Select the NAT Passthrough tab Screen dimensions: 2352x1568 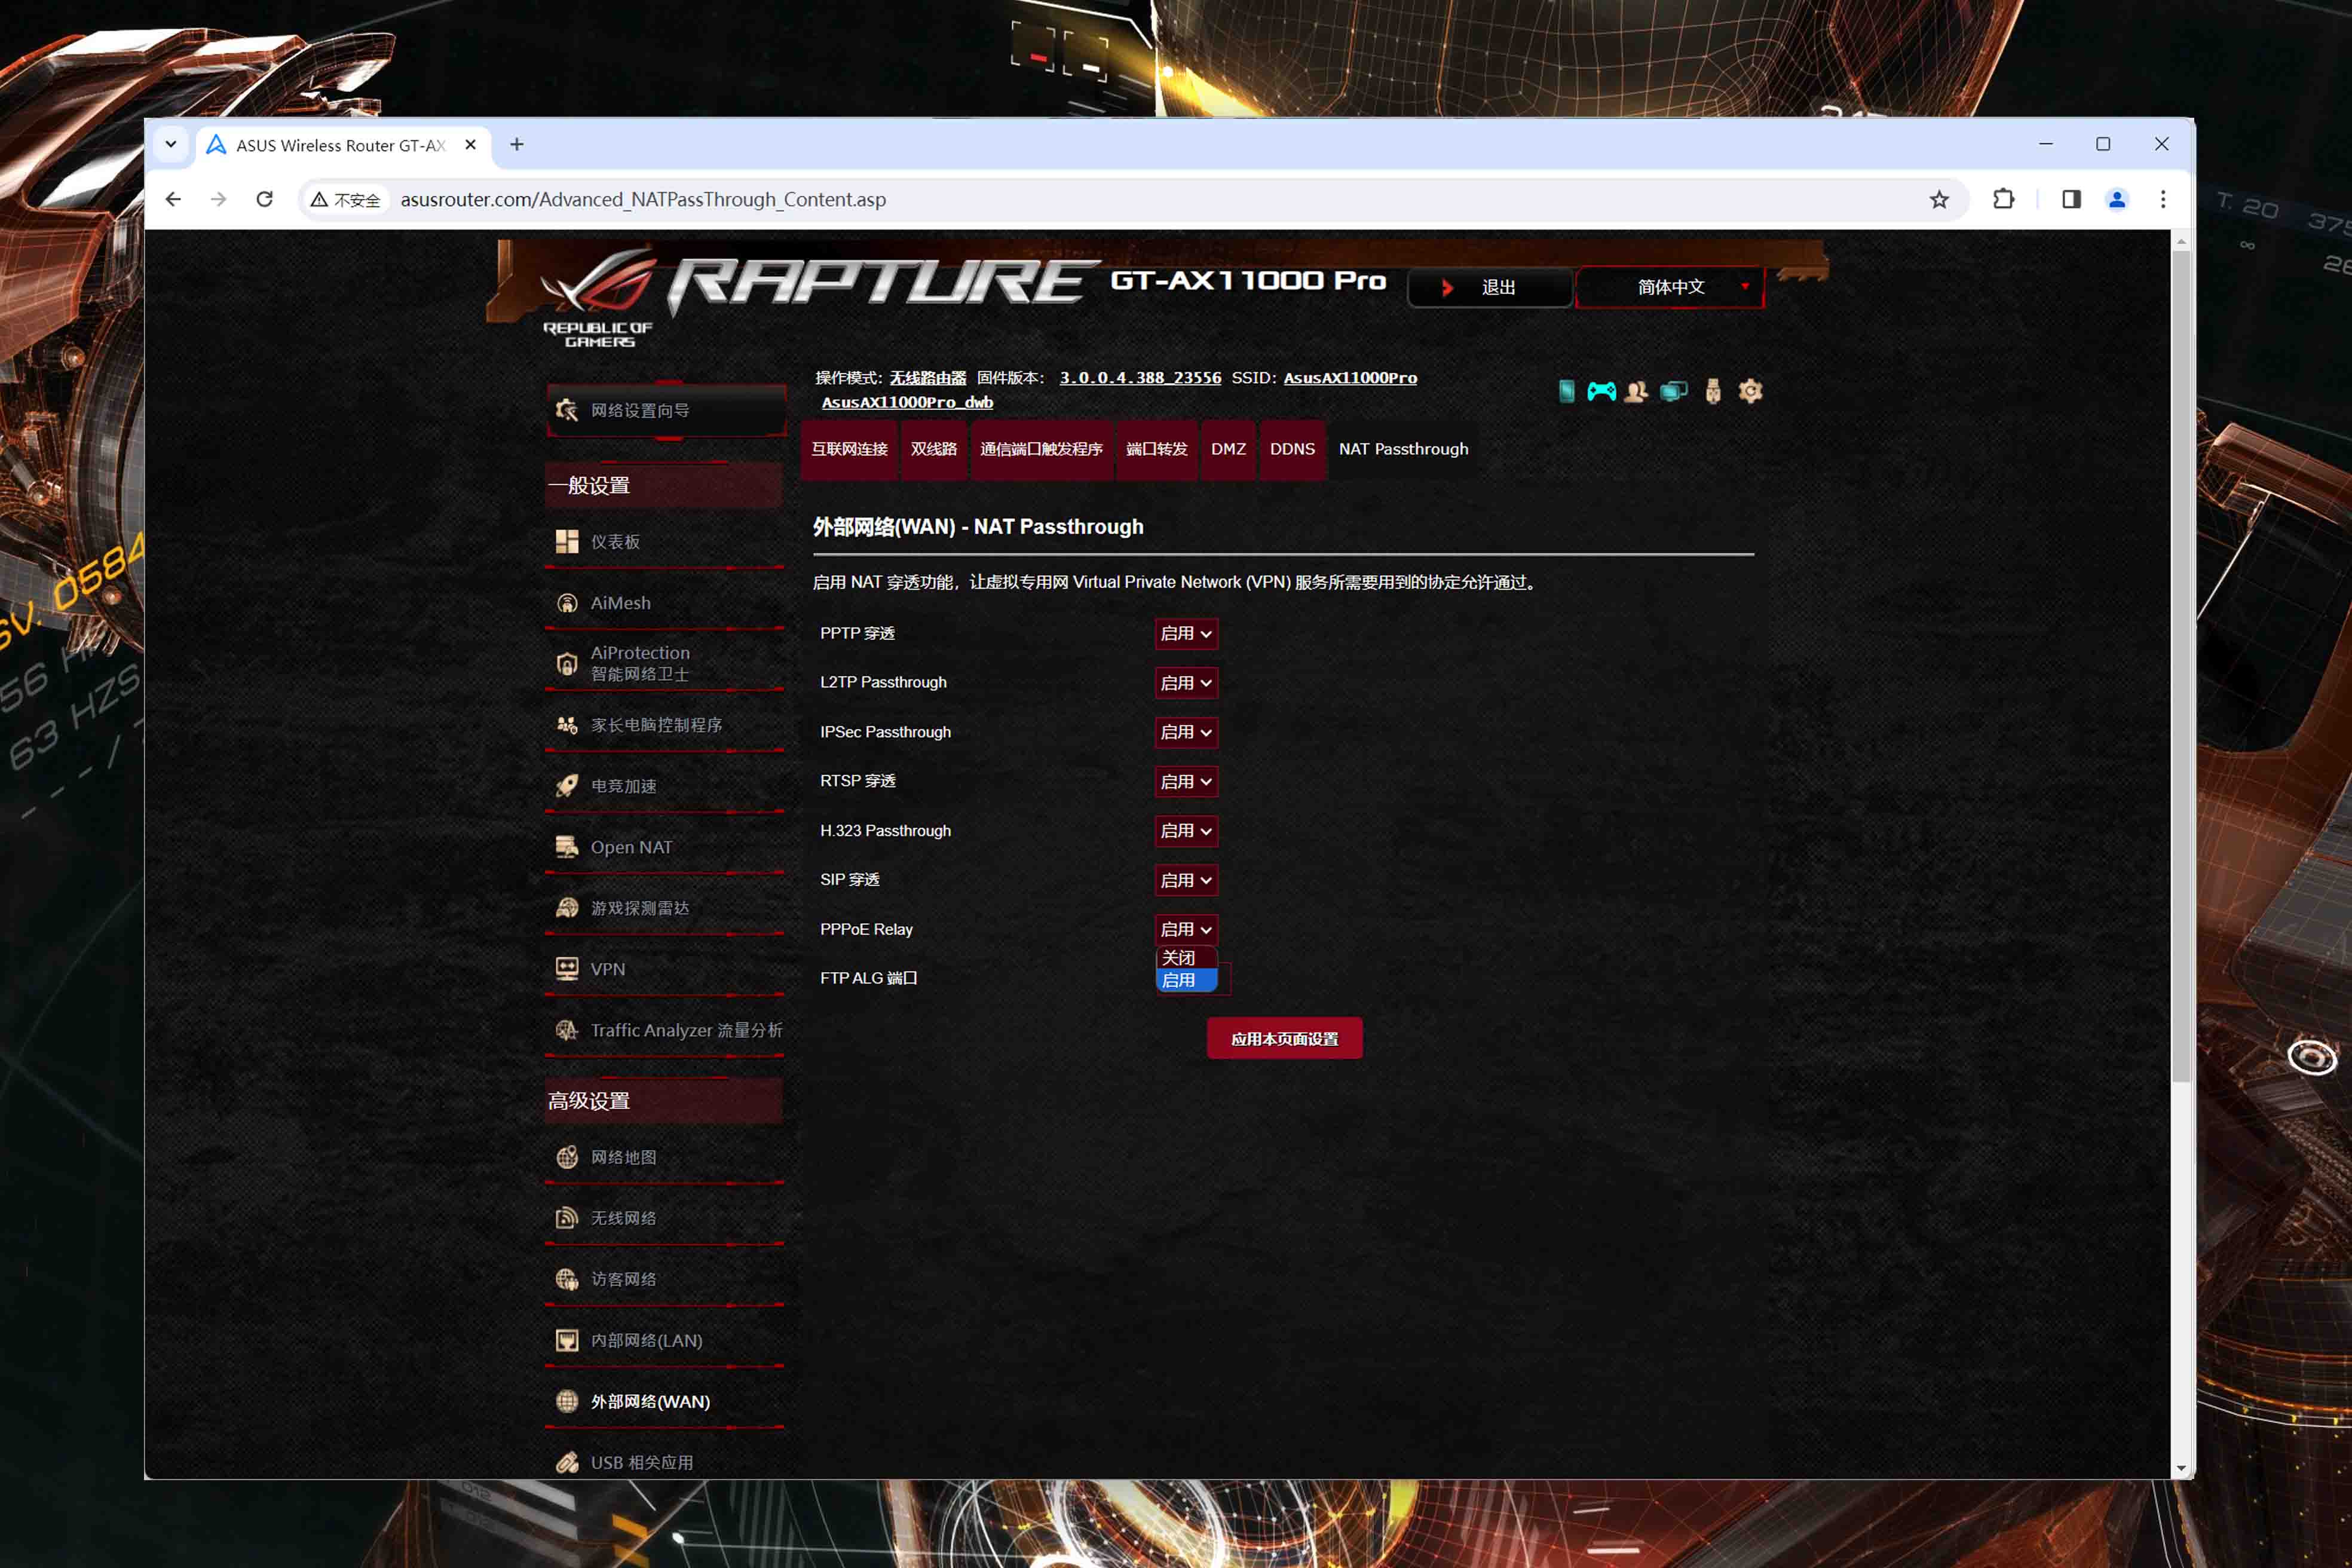tap(1403, 449)
